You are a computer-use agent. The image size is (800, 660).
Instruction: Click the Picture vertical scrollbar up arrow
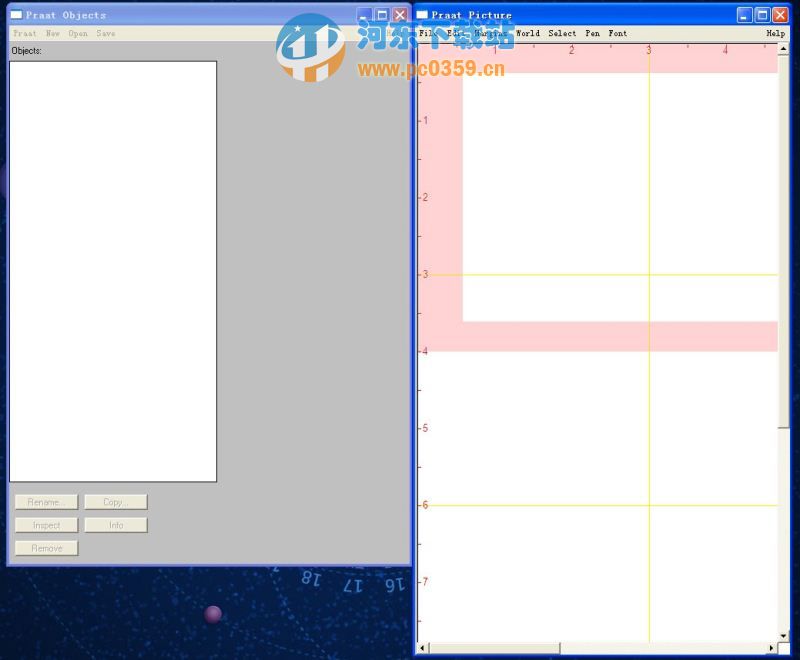[x=783, y=49]
